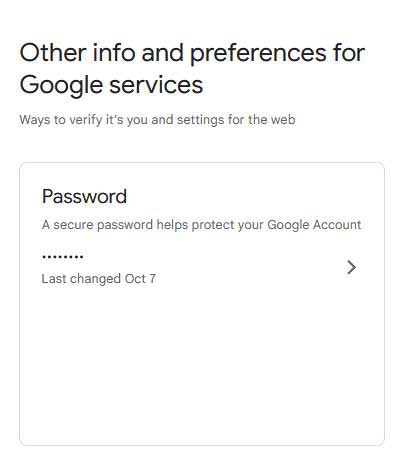The height and width of the screenshot is (463, 393).
Task: Click the word 'Google Account' in password description
Action: coord(314,225)
